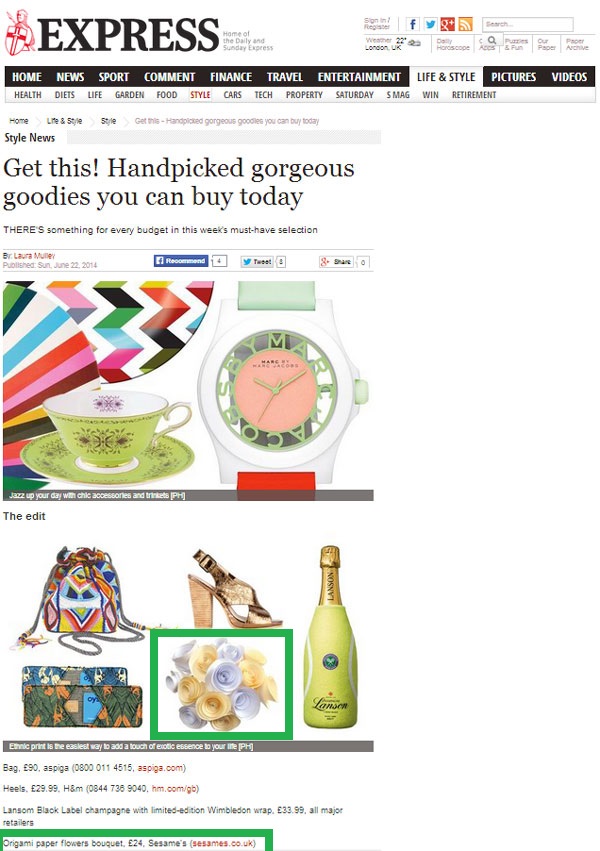This screenshot has height=851, width=600.
Task: Follow the aspiga.com link
Action: [x=160, y=768]
